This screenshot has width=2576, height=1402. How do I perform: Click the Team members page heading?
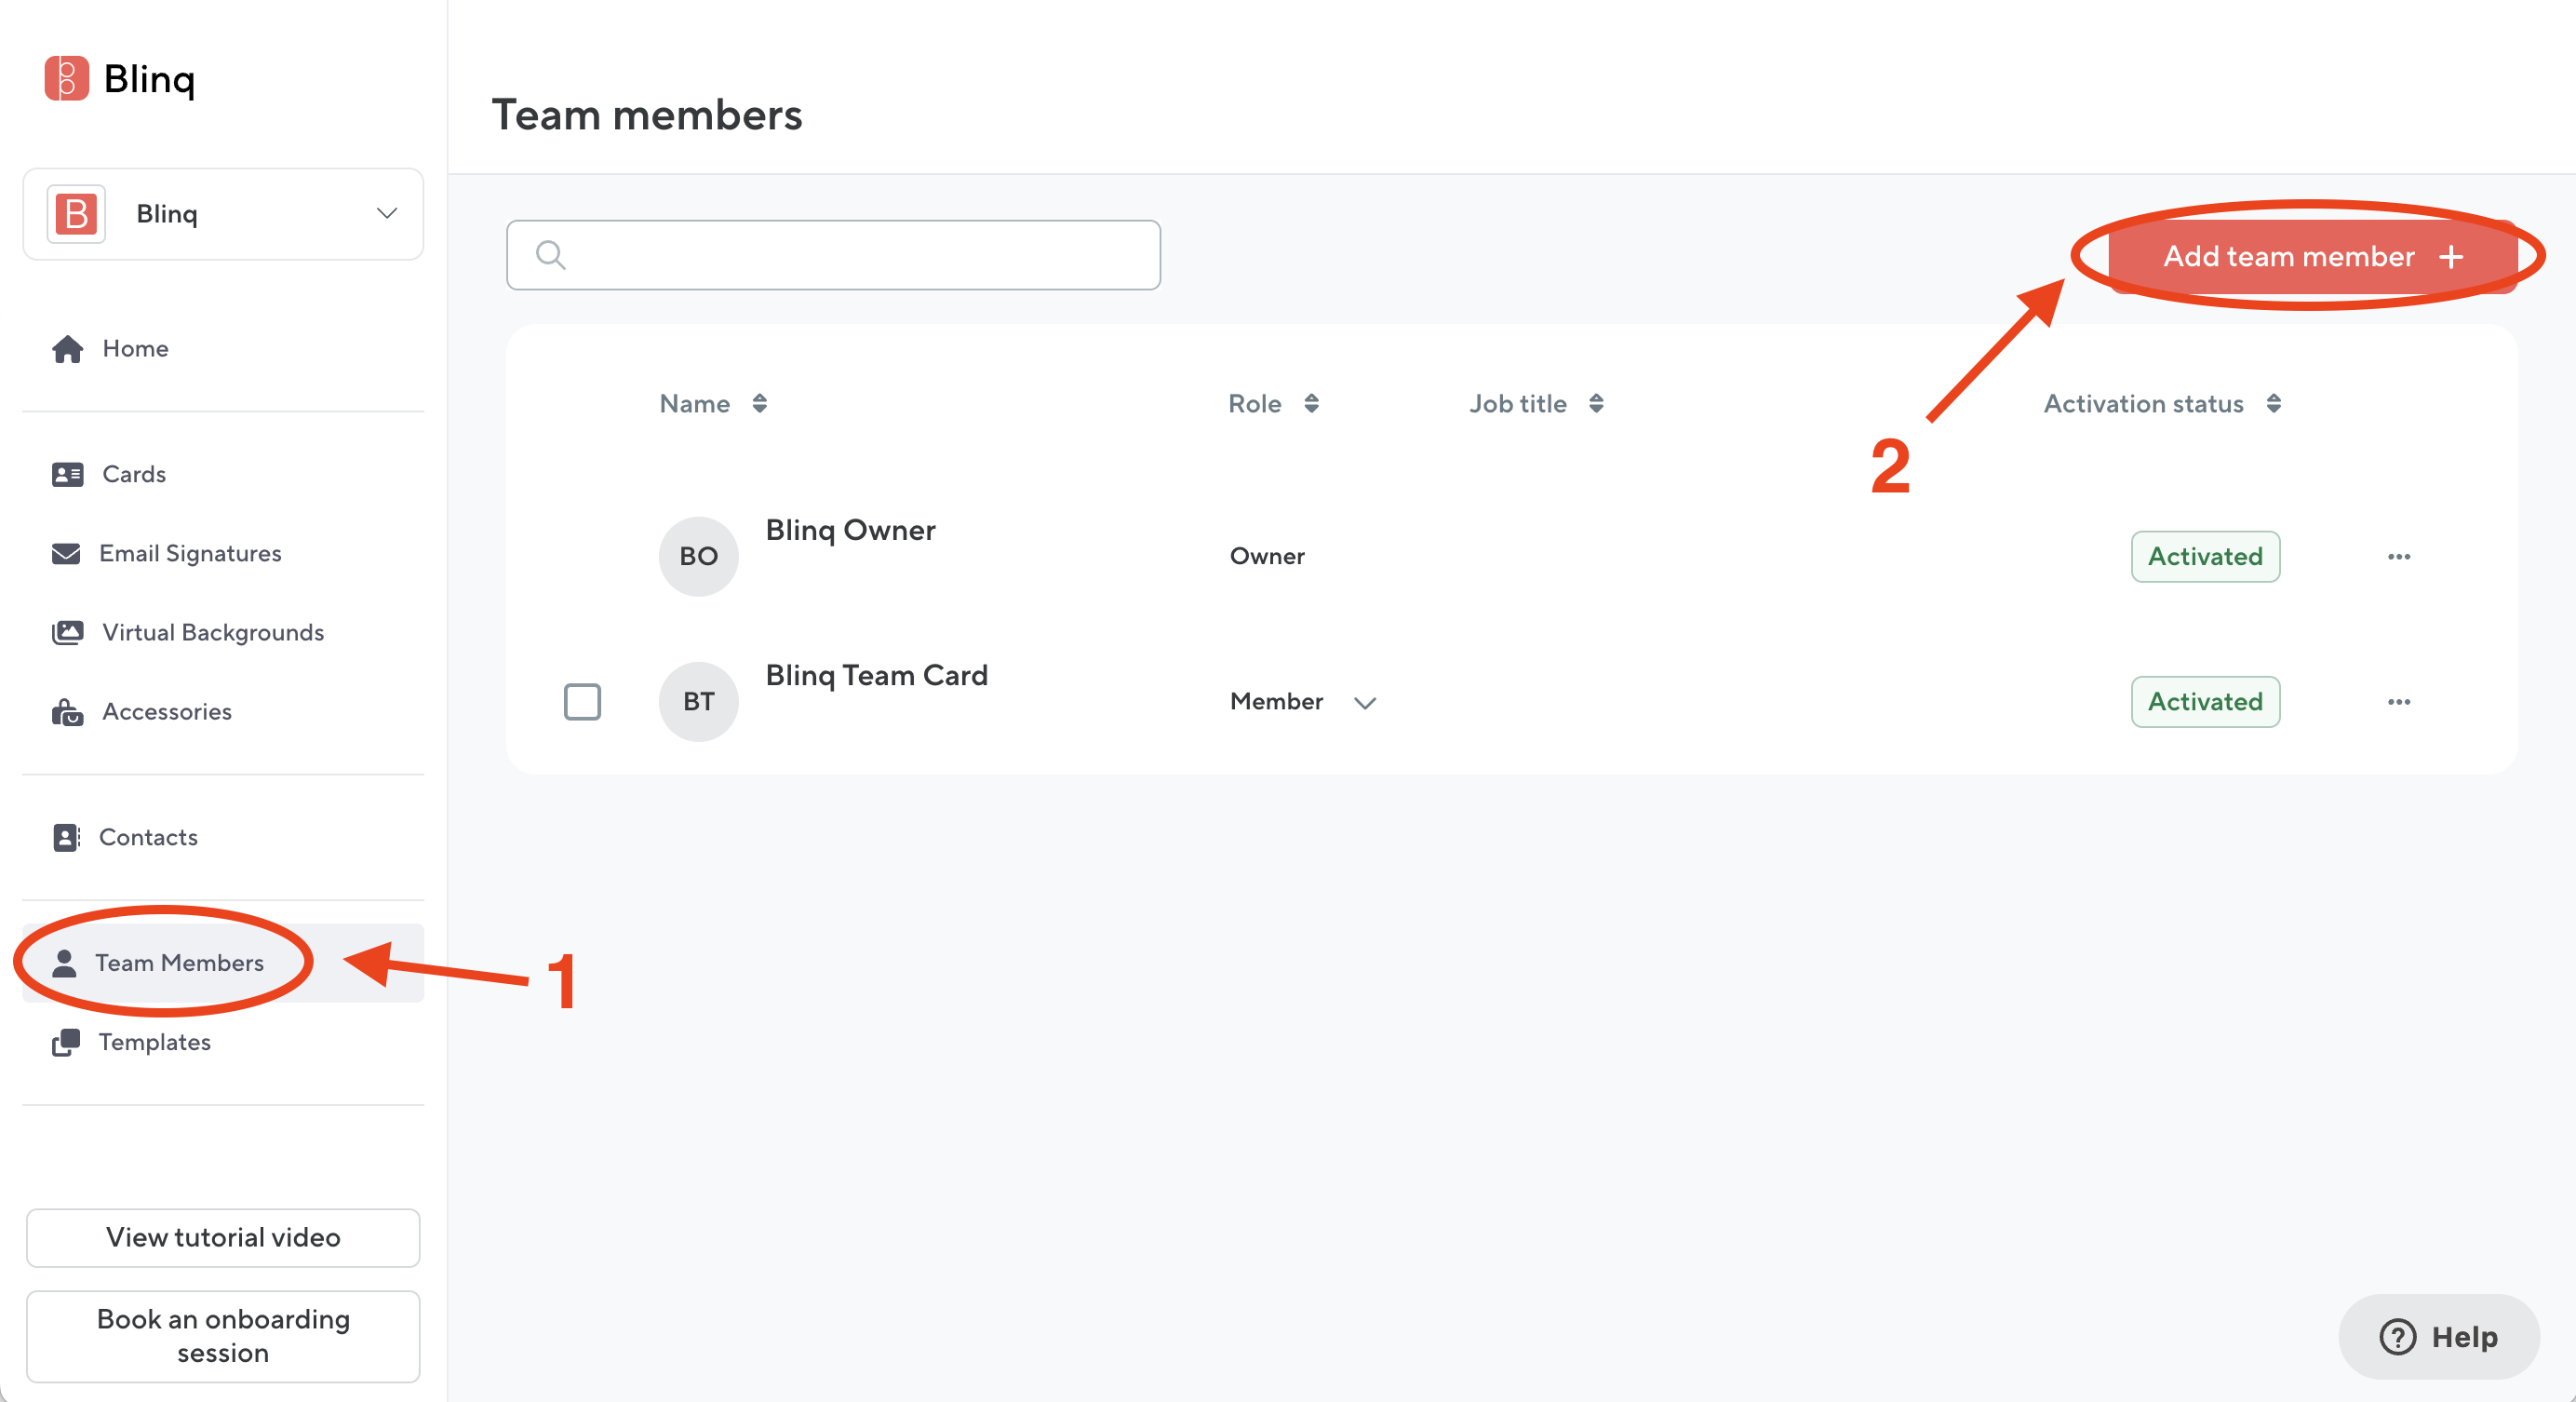click(x=646, y=114)
